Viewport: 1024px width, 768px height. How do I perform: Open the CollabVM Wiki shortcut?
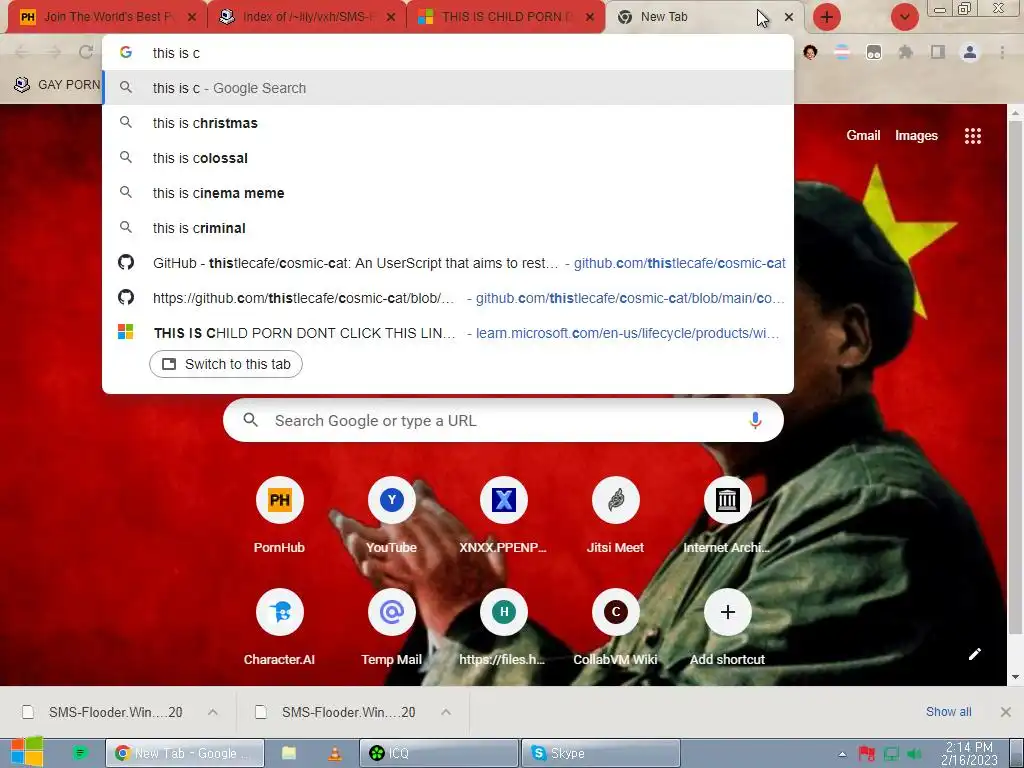[x=616, y=613]
